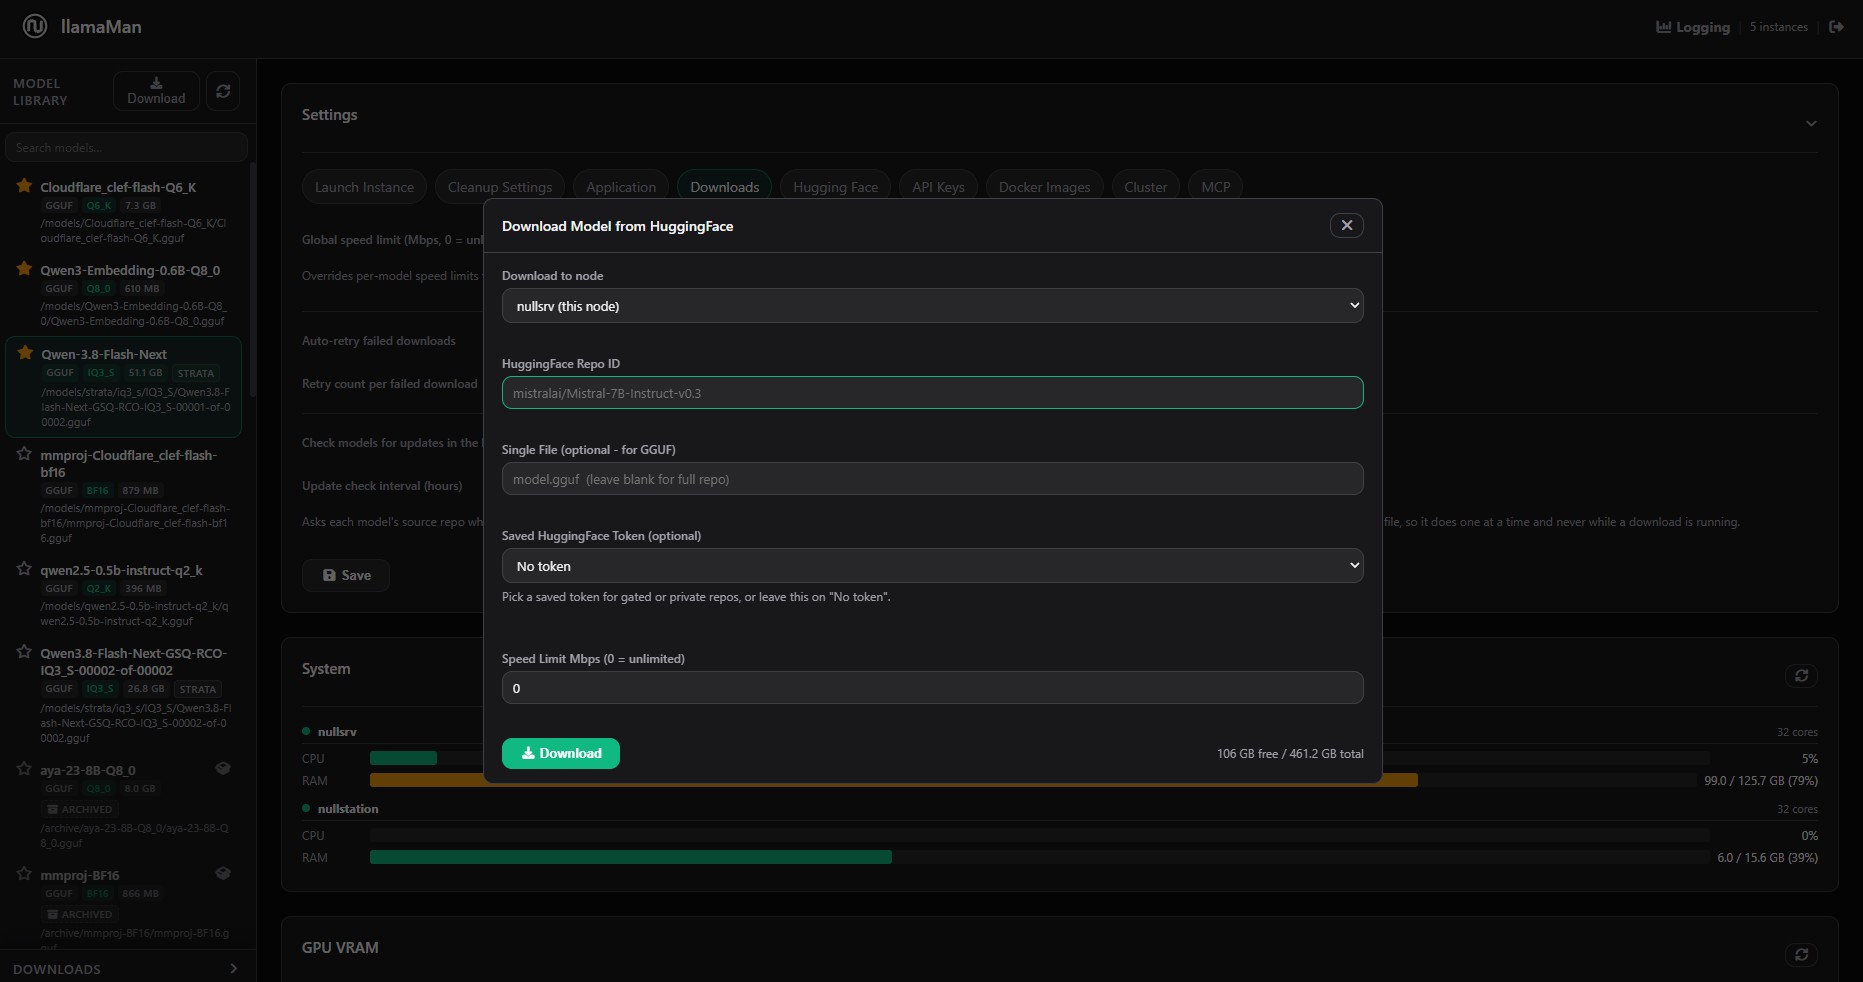Screen dimensions: 1863x982
Task: Click the 5 instances indicator
Action: pyautogui.click(x=1778, y=27)
